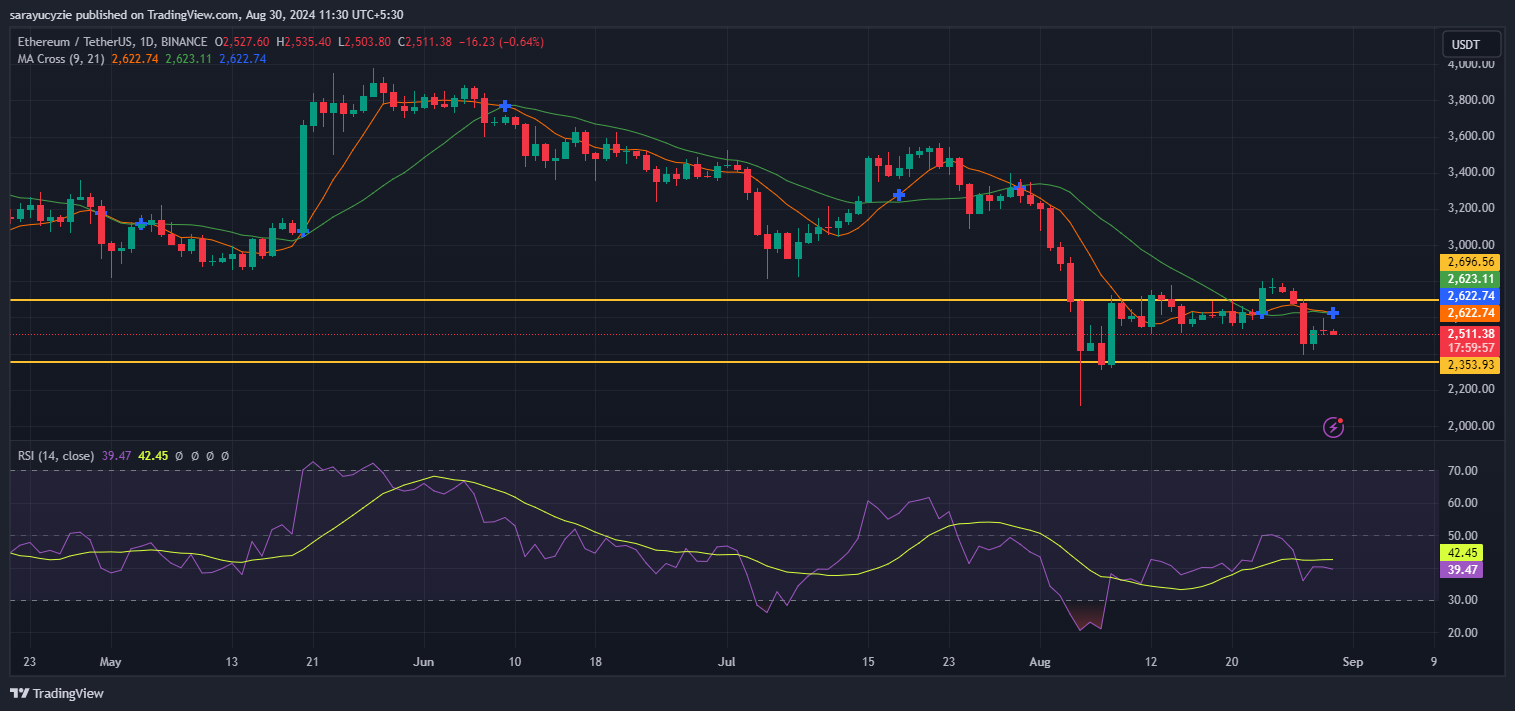
Task: Open the USDT currency selector
Action: 1469,44
